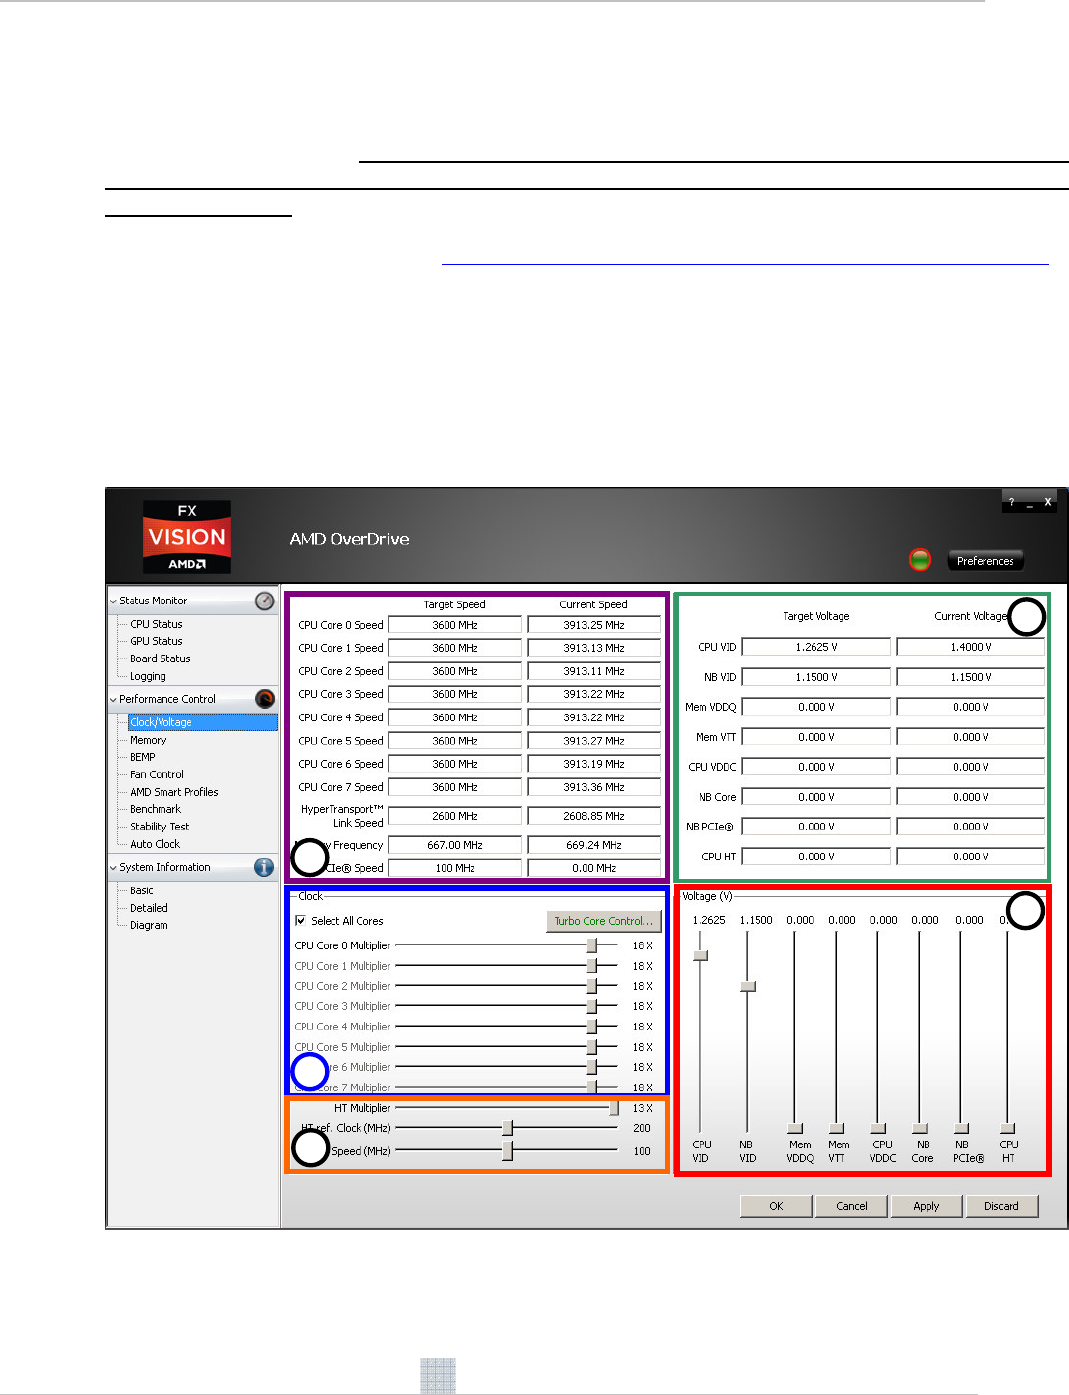Screen dimensions: 1069x1395
Task: Click the Apply button
Action: click(x=927, y=1206)
